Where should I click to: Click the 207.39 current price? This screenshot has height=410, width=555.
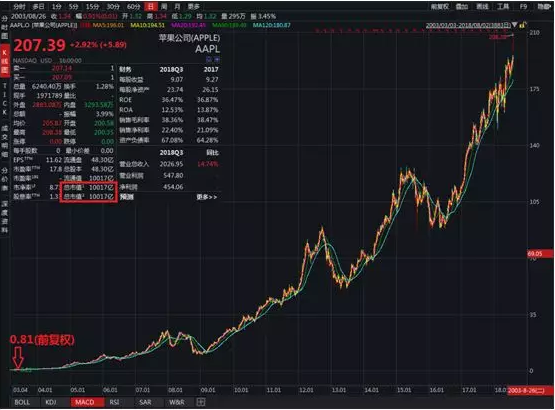[x=40, y=45]
